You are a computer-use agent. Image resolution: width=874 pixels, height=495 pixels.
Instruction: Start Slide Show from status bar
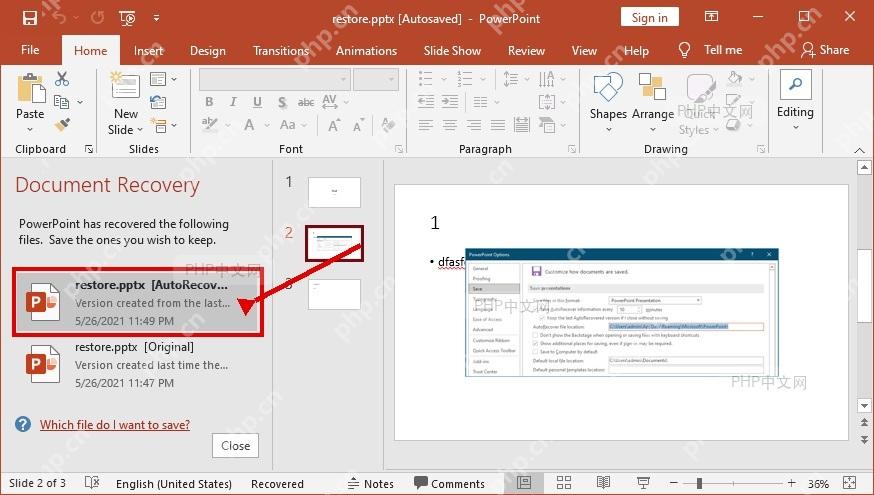[x=643, y=483]
